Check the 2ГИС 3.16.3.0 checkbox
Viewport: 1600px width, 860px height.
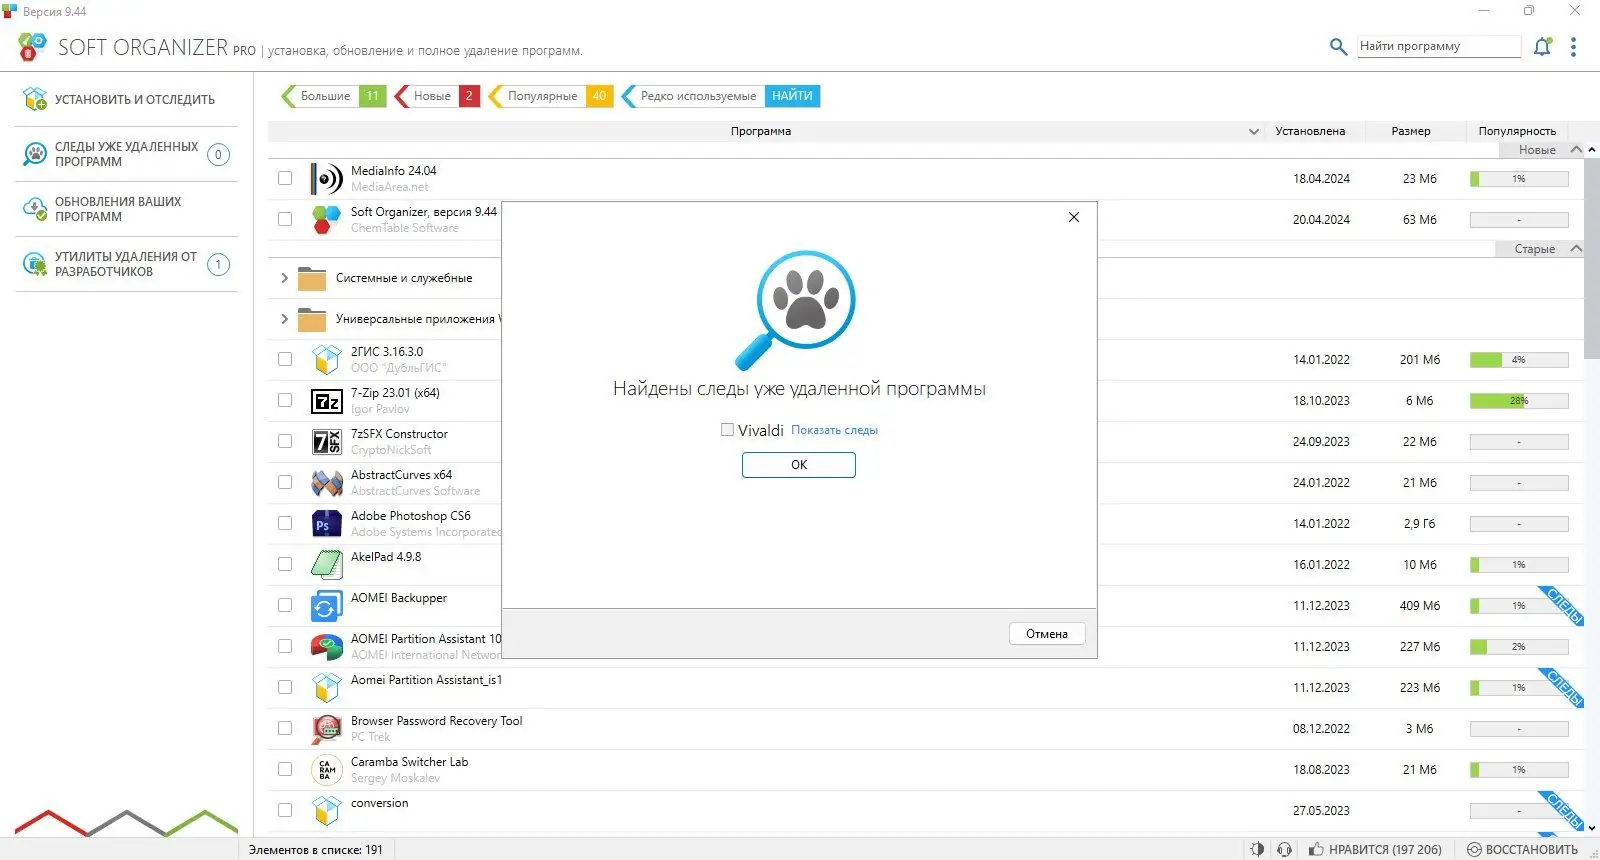[x=285, y=360]
